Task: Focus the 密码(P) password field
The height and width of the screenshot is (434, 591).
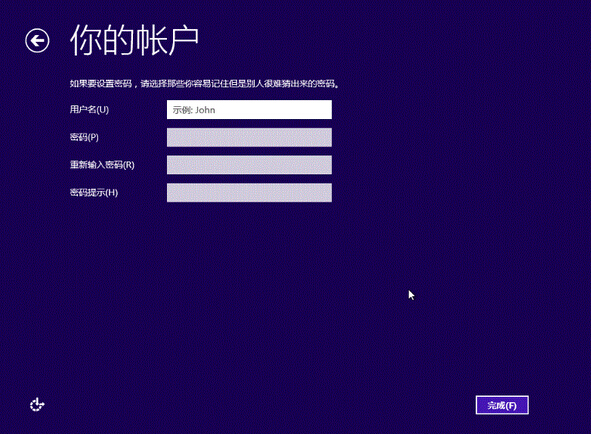Action: pyautogui.click(x=249, y=137)
